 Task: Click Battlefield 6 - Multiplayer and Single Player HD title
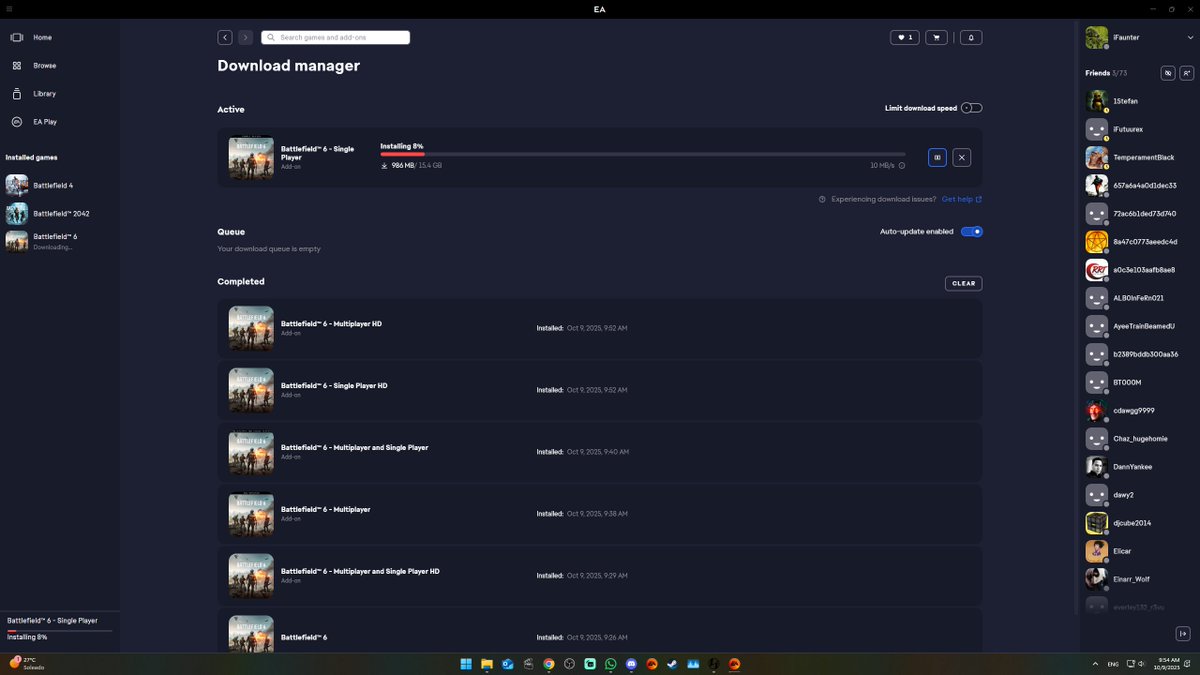point(360,571)
